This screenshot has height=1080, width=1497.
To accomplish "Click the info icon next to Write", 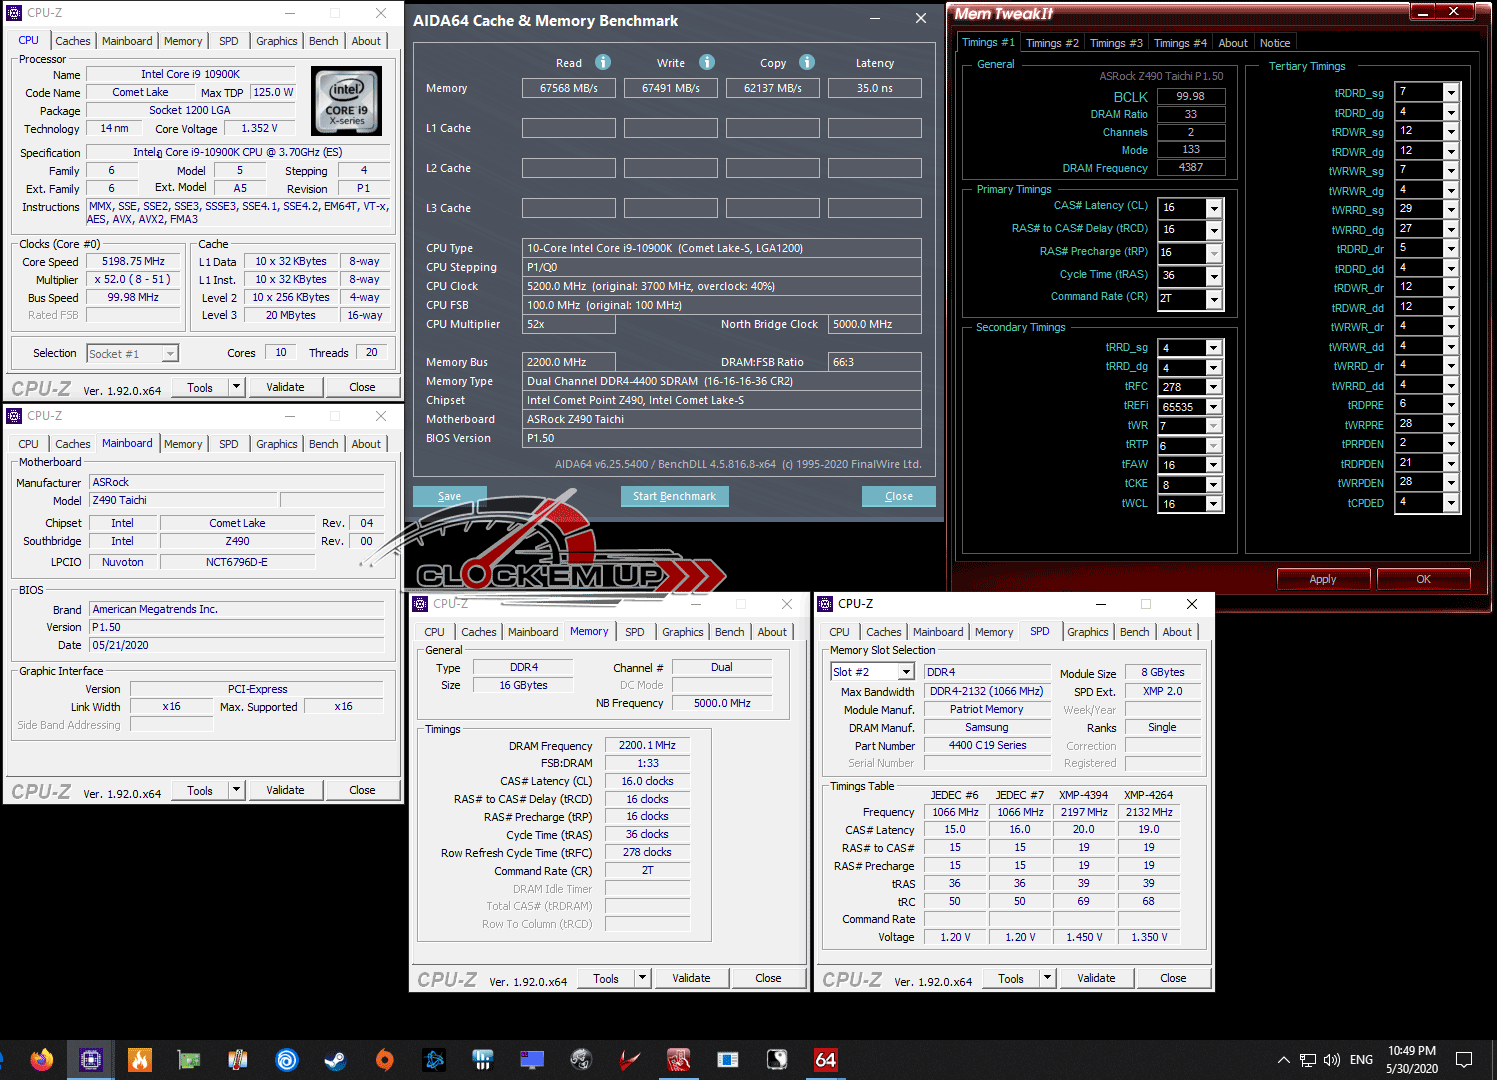I will 707,62.
